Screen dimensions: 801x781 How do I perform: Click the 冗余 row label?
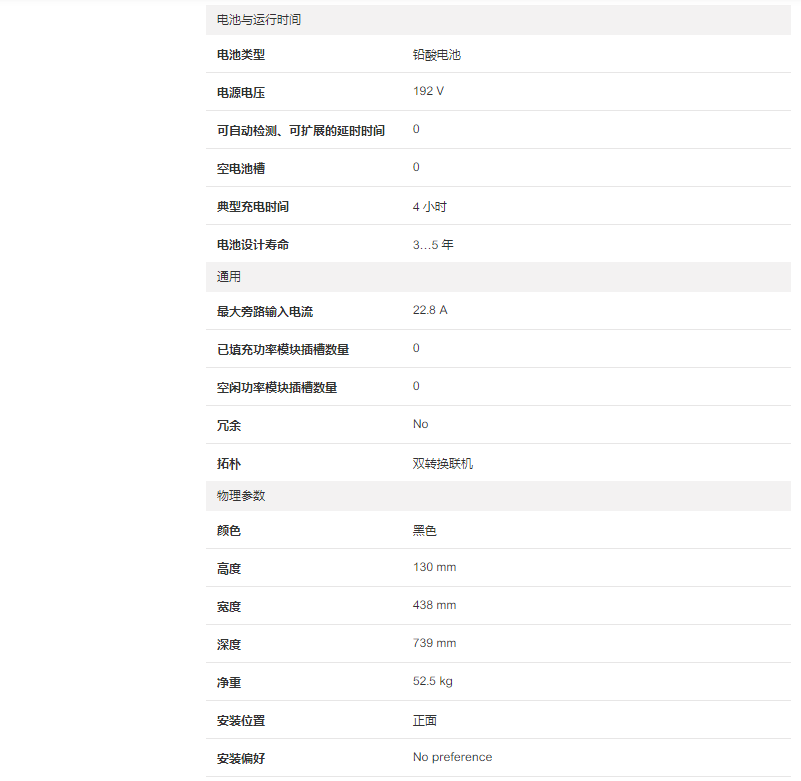pyautogui.click(x=229, y=425)
